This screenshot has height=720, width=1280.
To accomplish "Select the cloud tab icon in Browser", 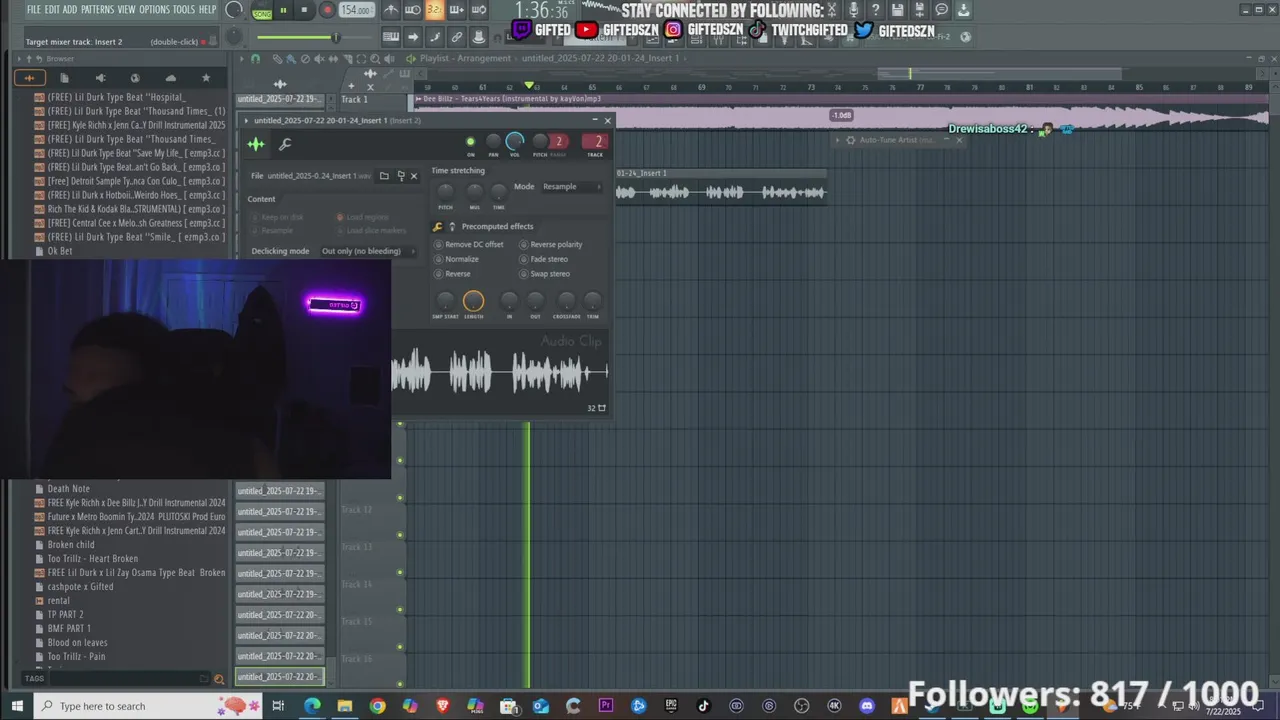I will (171, 78).
